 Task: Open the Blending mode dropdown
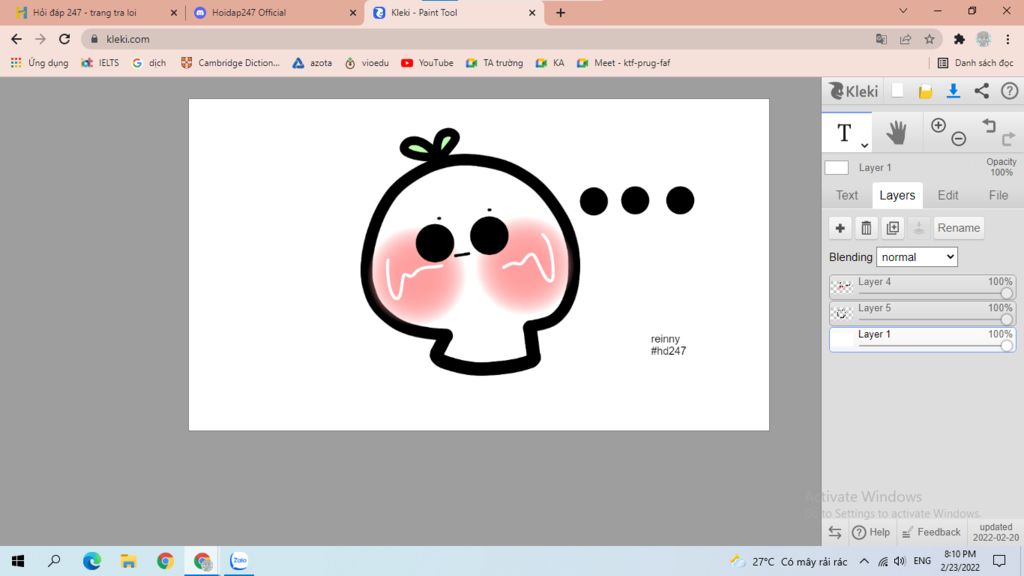click(917, 257)
